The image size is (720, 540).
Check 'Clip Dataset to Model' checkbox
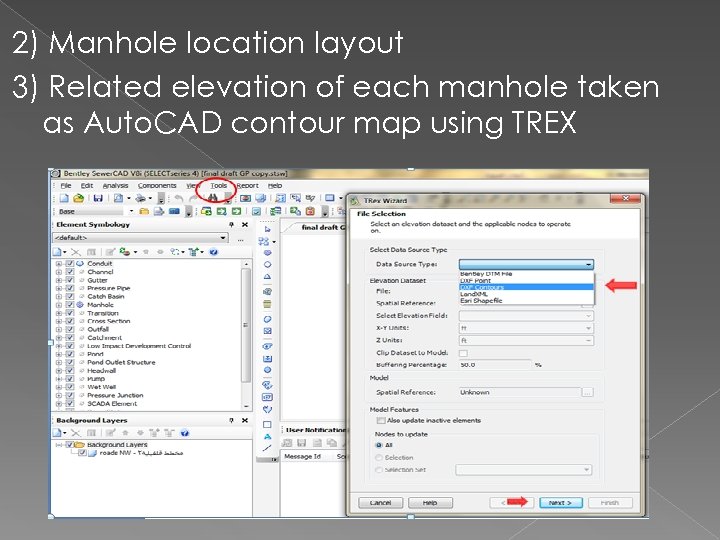463,353
